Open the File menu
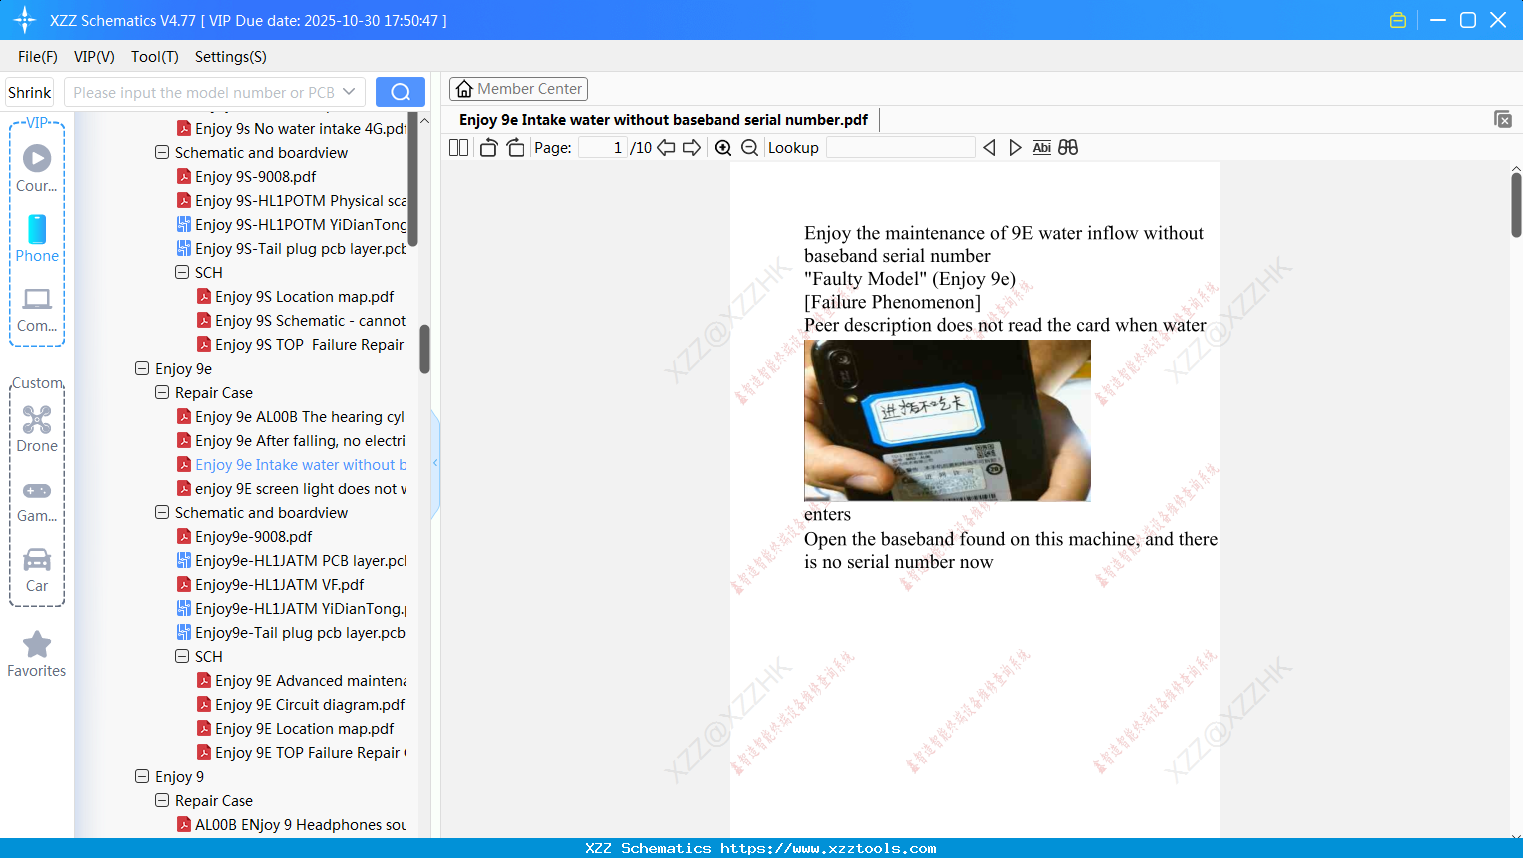 pyautogui.click(x=38, y=57)
